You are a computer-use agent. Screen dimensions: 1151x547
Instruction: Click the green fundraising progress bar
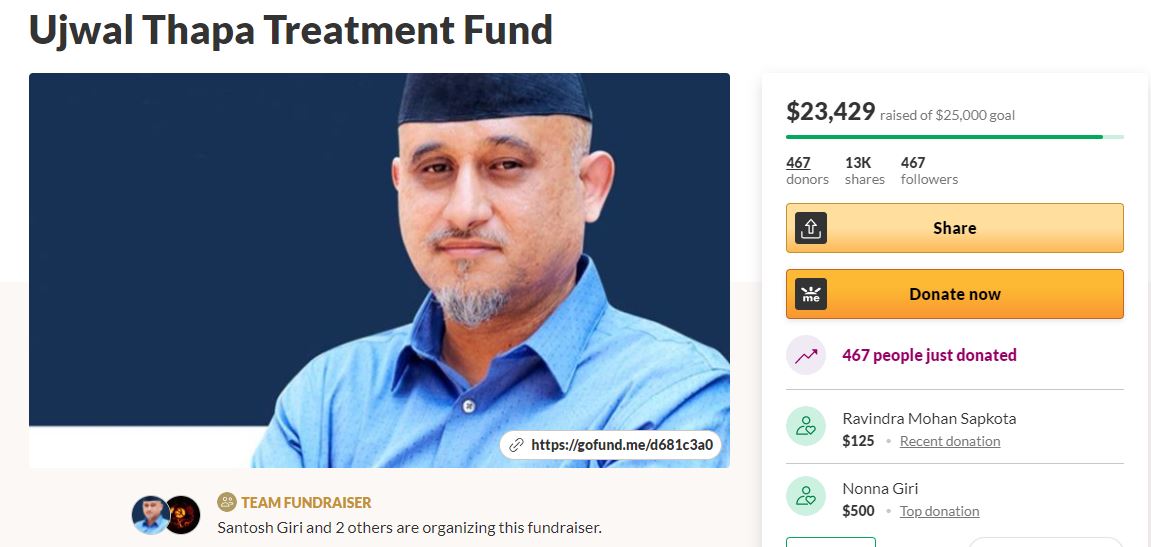coord(954,137)
